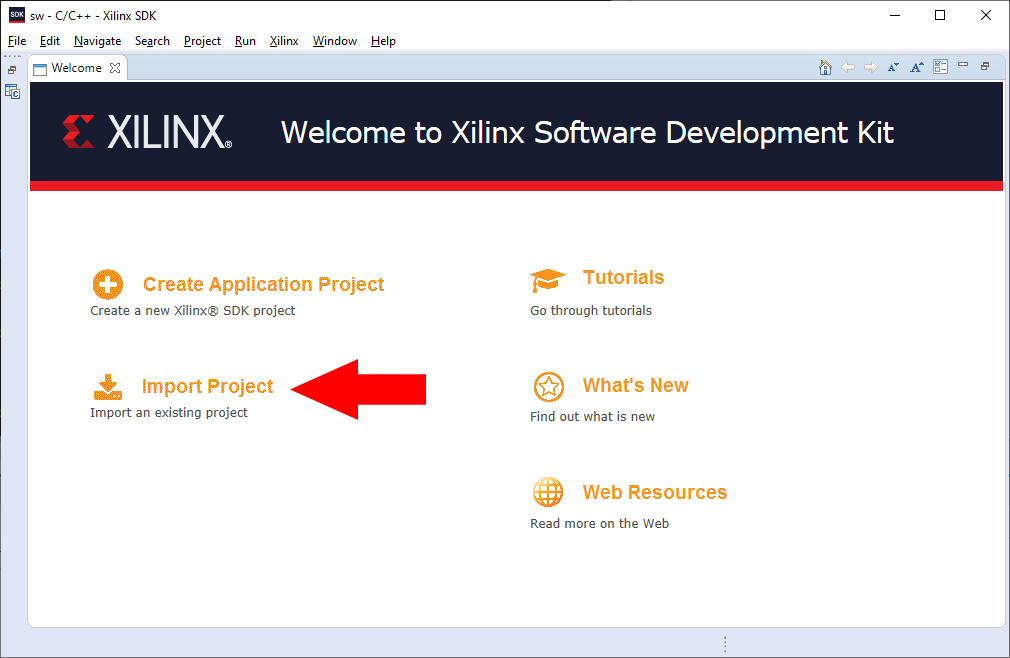The image size is (1010, 658).
Task: Open the Tutorials link
Action: coord(624,277)
